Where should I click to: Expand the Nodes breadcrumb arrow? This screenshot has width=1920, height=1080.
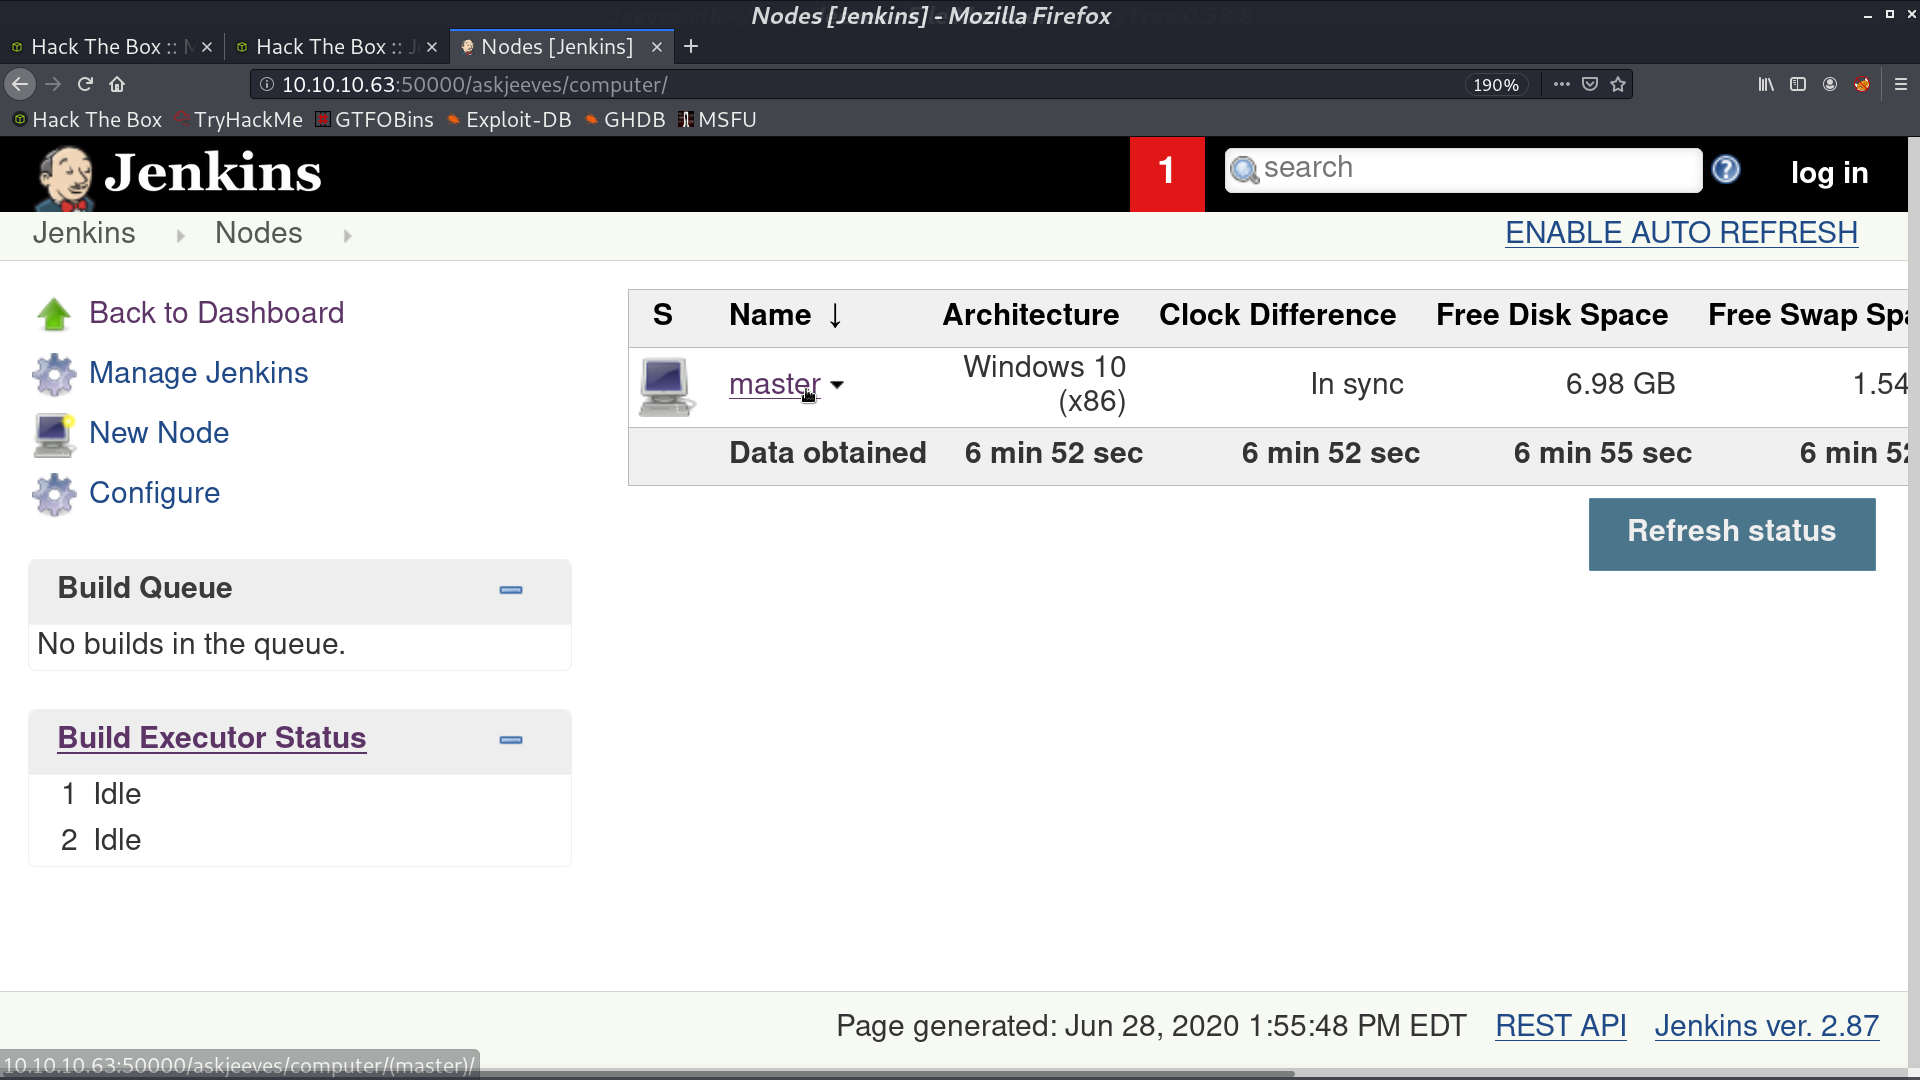coord(347,236)
